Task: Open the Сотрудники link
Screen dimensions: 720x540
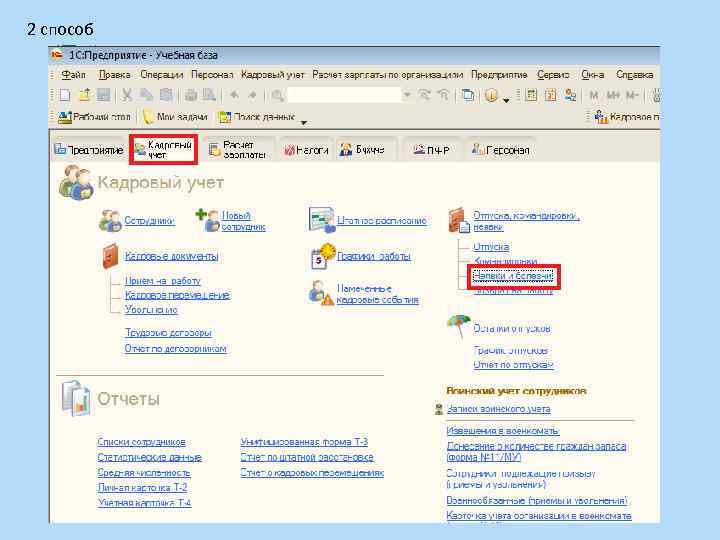Action: (x=150, y=221)
